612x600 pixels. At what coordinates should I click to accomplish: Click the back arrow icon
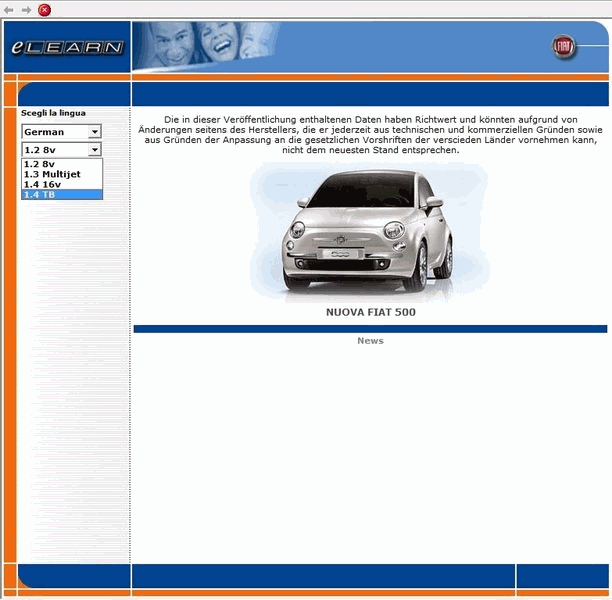click(x=9, y=10)
